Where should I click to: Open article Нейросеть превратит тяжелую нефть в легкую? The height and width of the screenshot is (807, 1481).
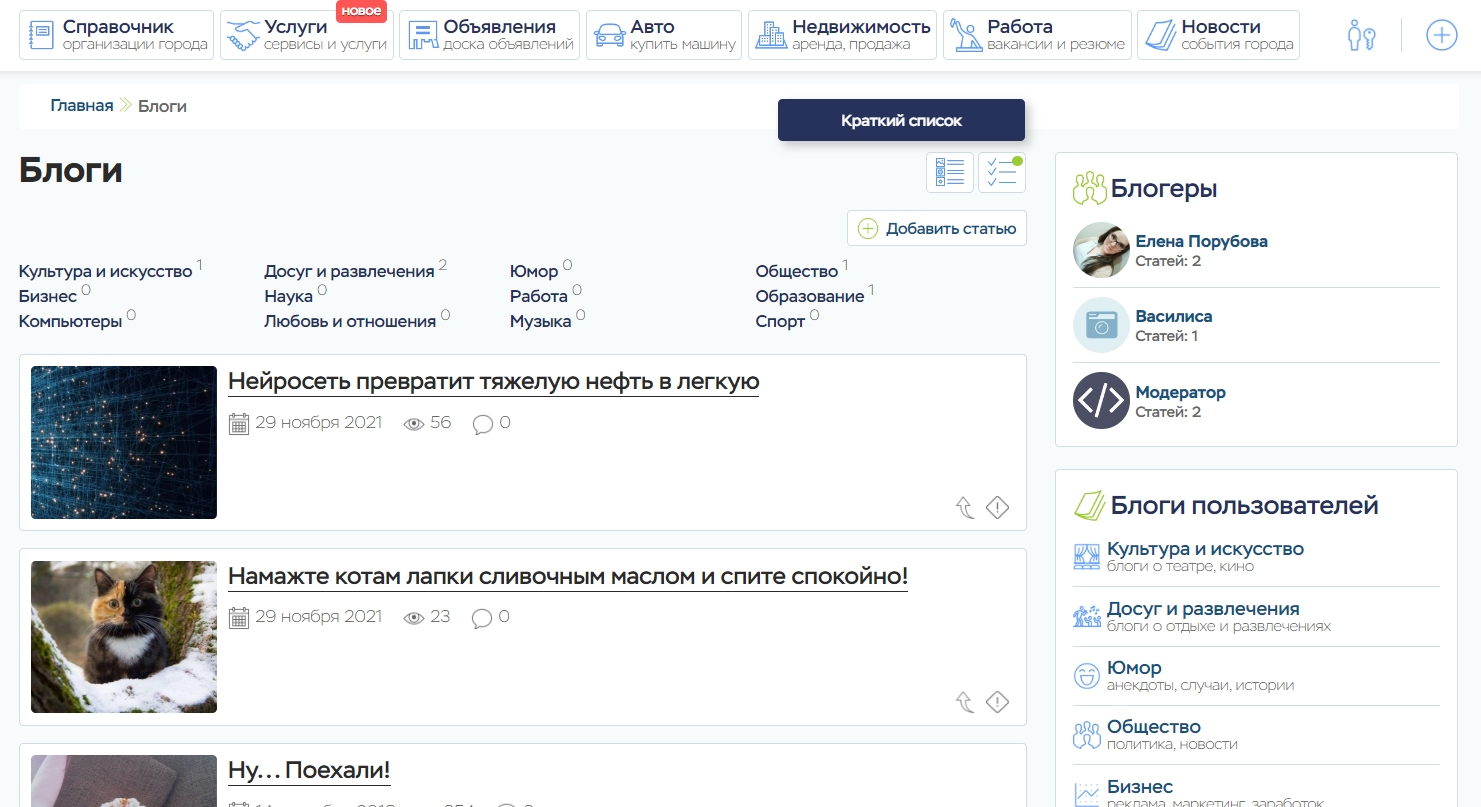click(493, 381)
